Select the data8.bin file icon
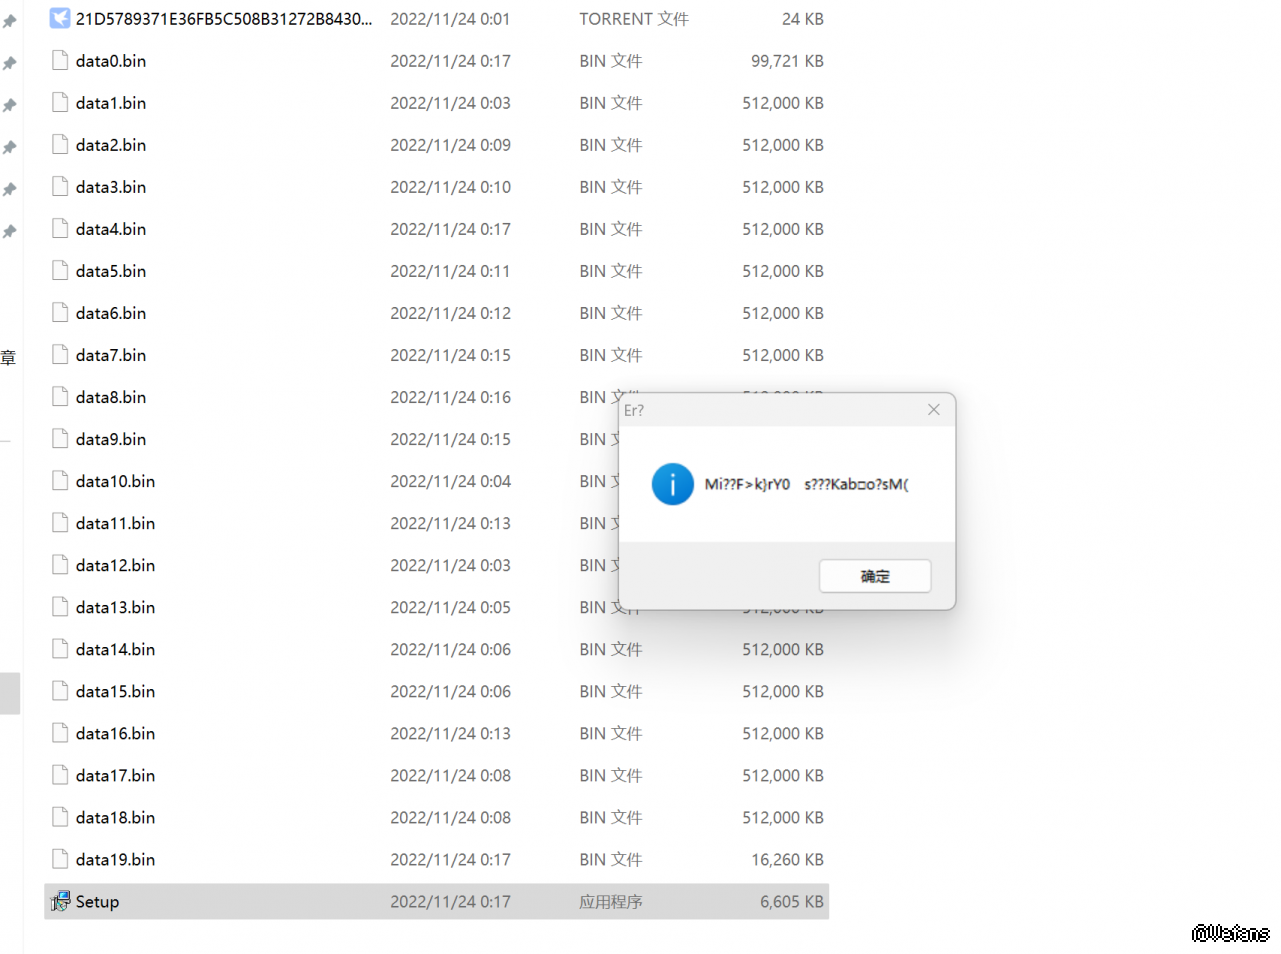 60,396
